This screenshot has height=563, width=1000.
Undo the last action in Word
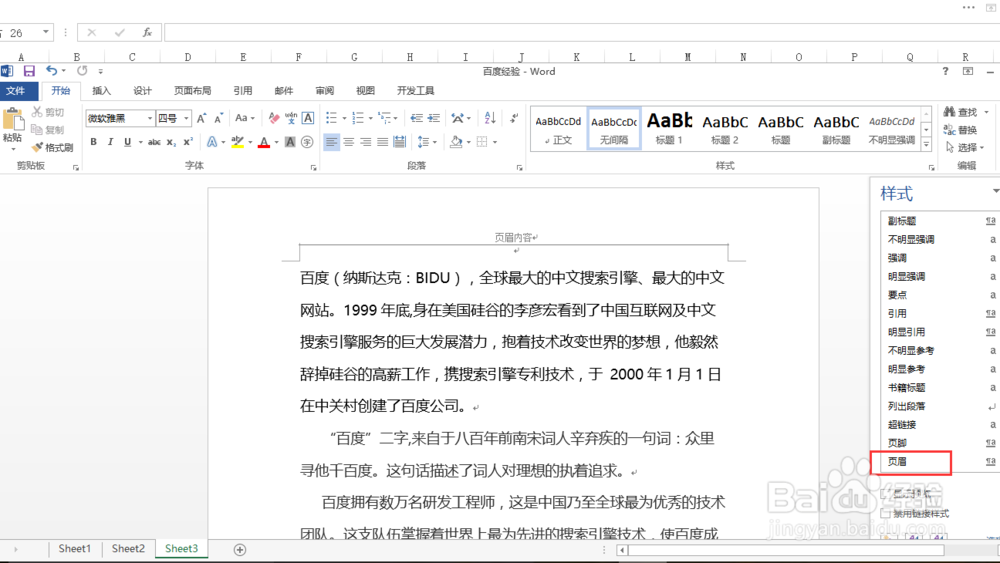(x=52, y=71)
